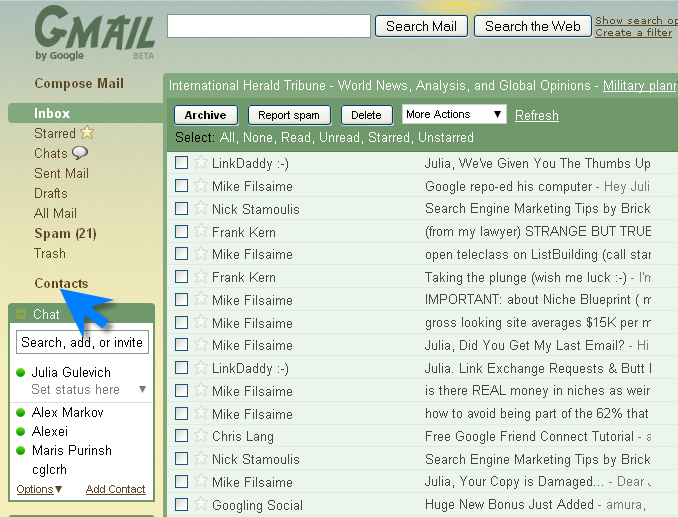This screenshot has height=517, width=678.
Task: Expand the Set status here dropdown
Action: [142, 390]
